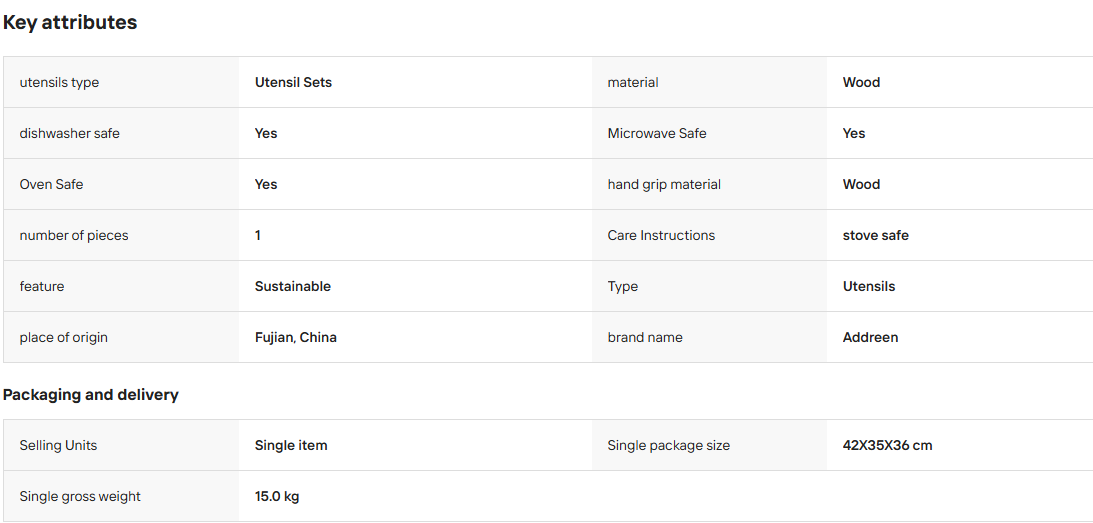The image size is (1093, 523).
Task: Click the dishwasher safe Yes value
Action: [266, 133]
